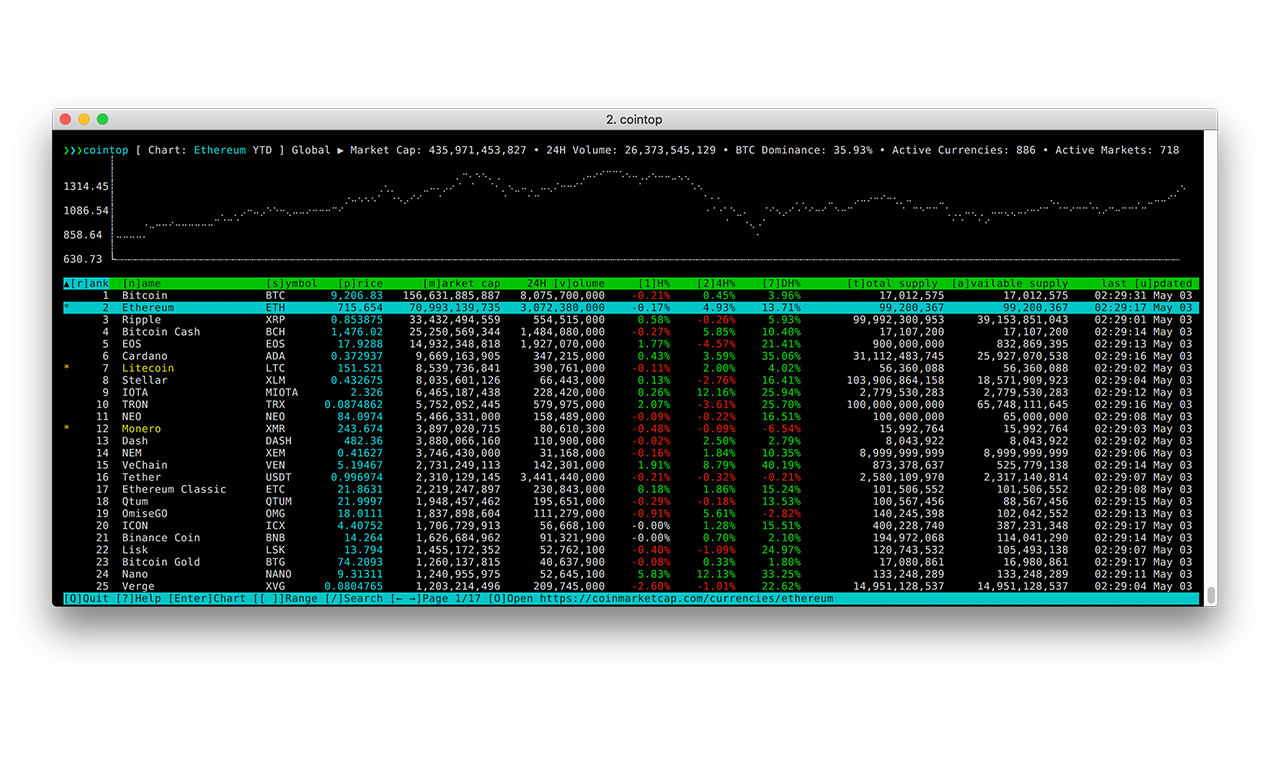The width and height of the screenshot is (1270, 760).
Task: Click the [/]Search status bar entry
Action: coord(354,598)
